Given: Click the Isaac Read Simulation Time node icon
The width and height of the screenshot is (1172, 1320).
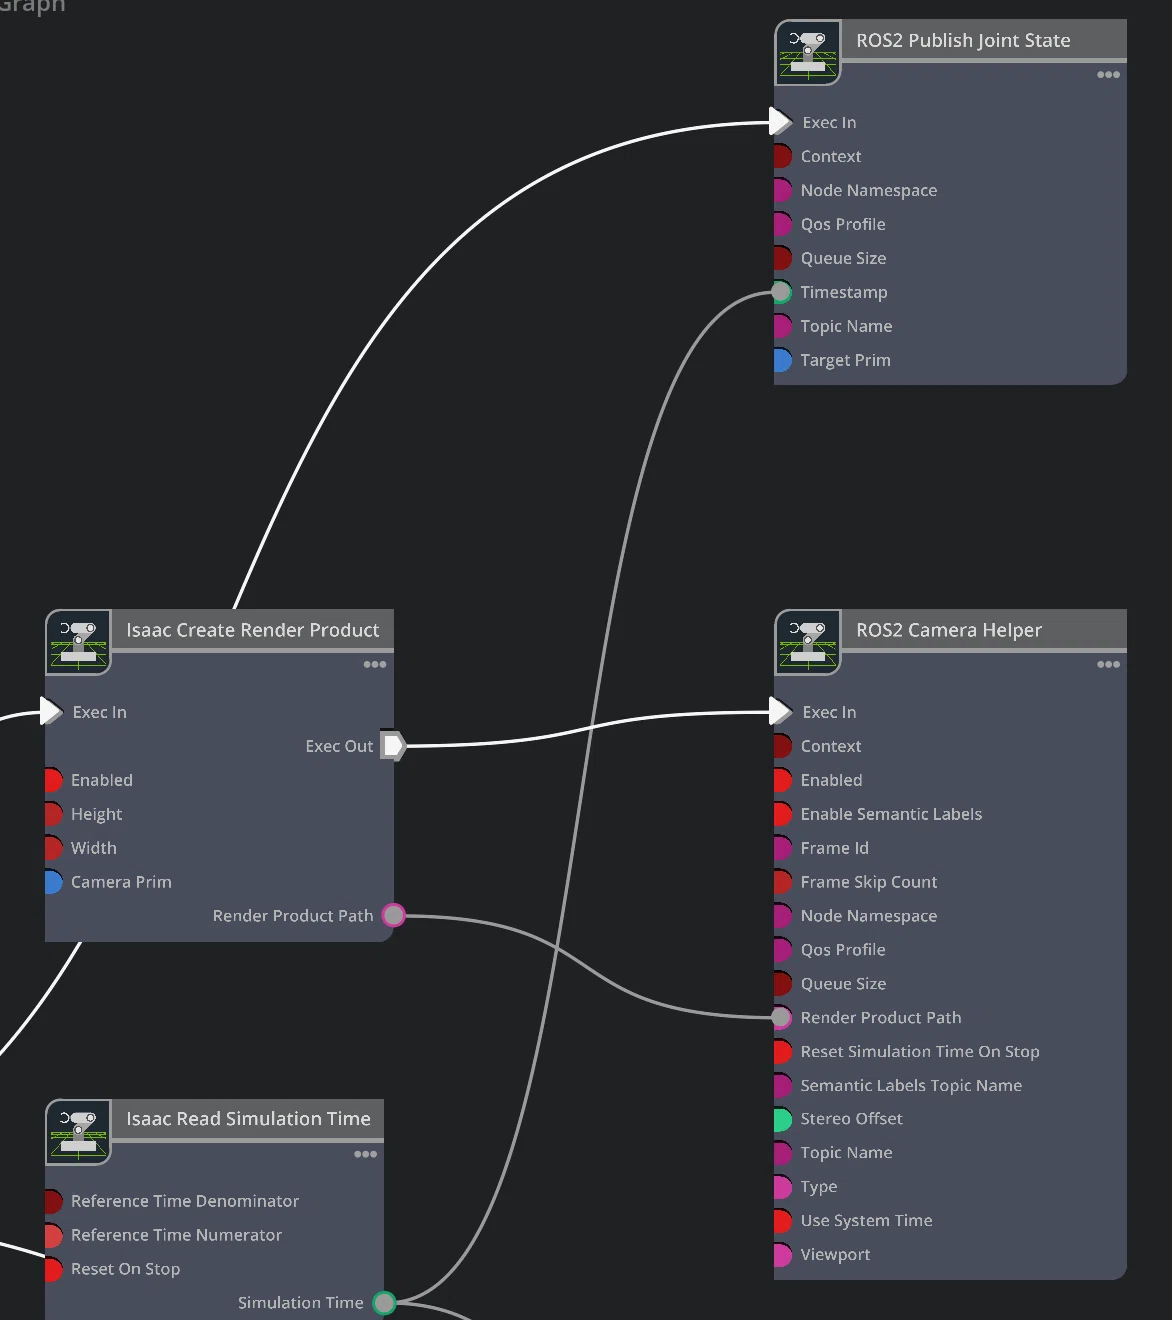Looking at the screenshot, I should coord(78,1132).
